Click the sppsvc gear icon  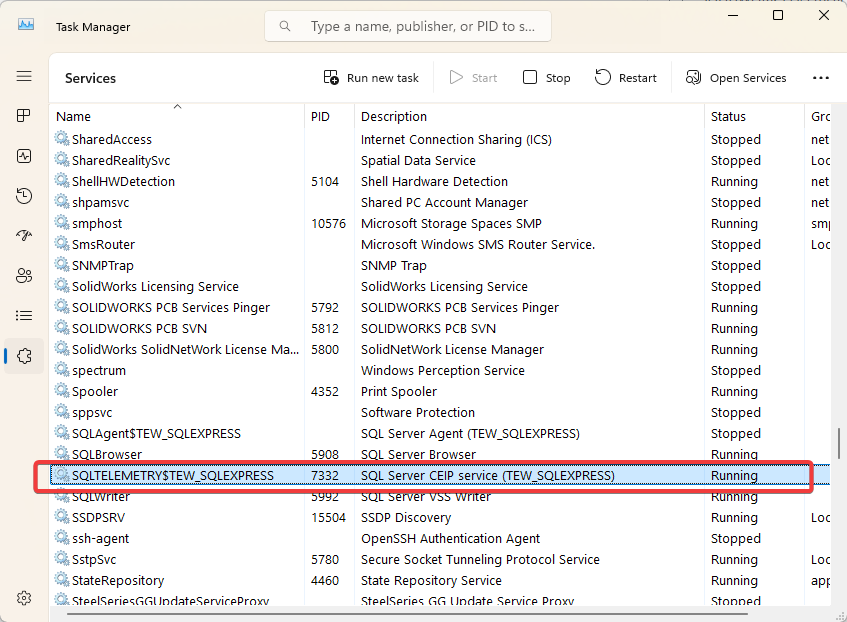click(62, 412)
